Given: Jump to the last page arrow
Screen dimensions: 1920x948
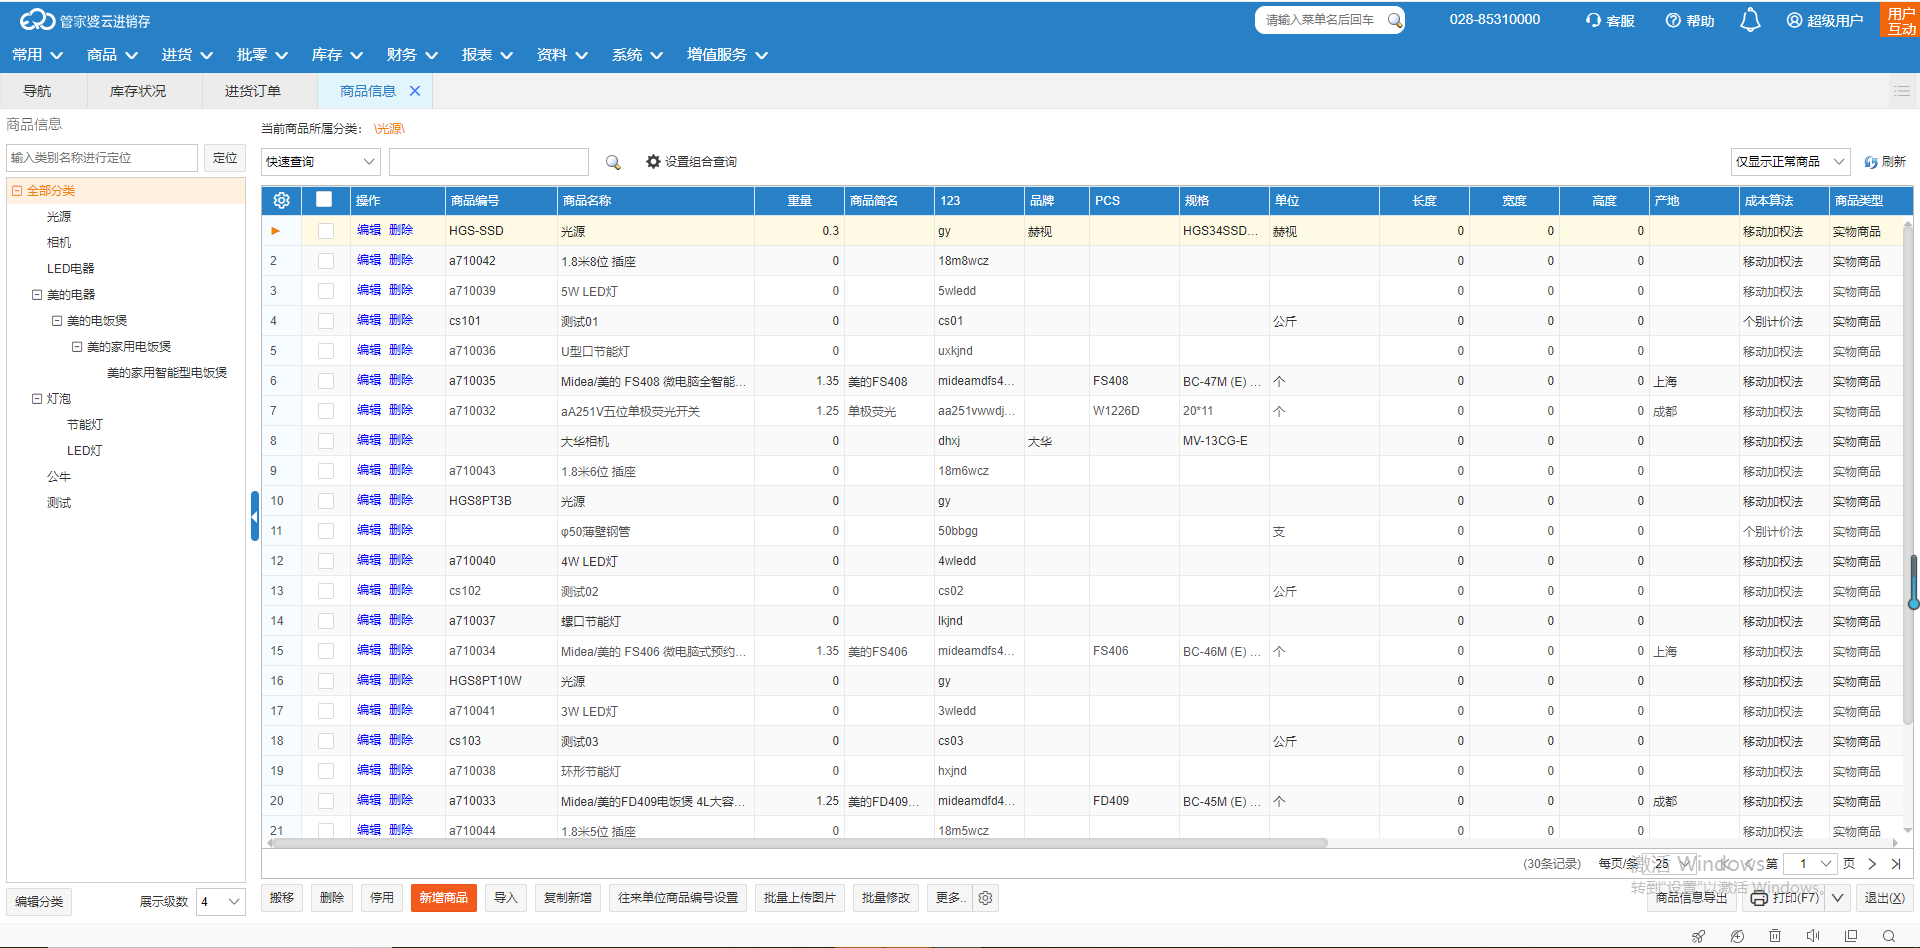Looking at the screenshot, I should tap(1896, 864).
